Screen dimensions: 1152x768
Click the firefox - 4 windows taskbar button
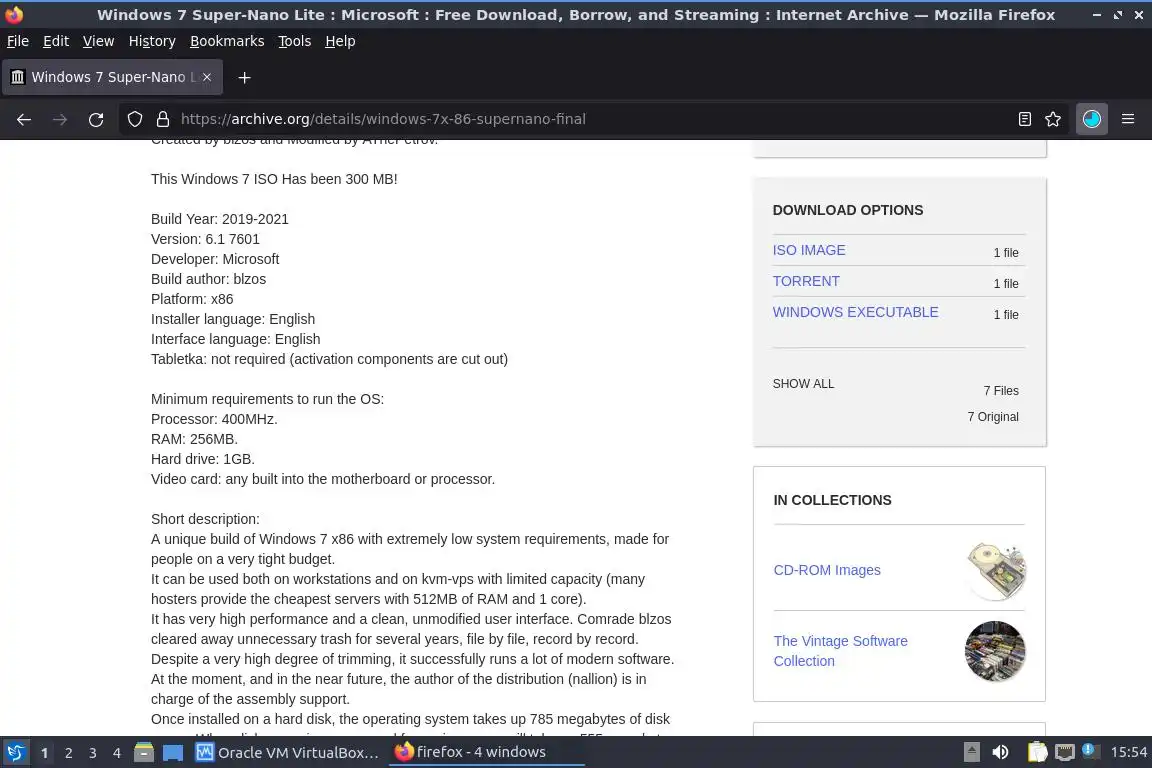click(486, 752)
